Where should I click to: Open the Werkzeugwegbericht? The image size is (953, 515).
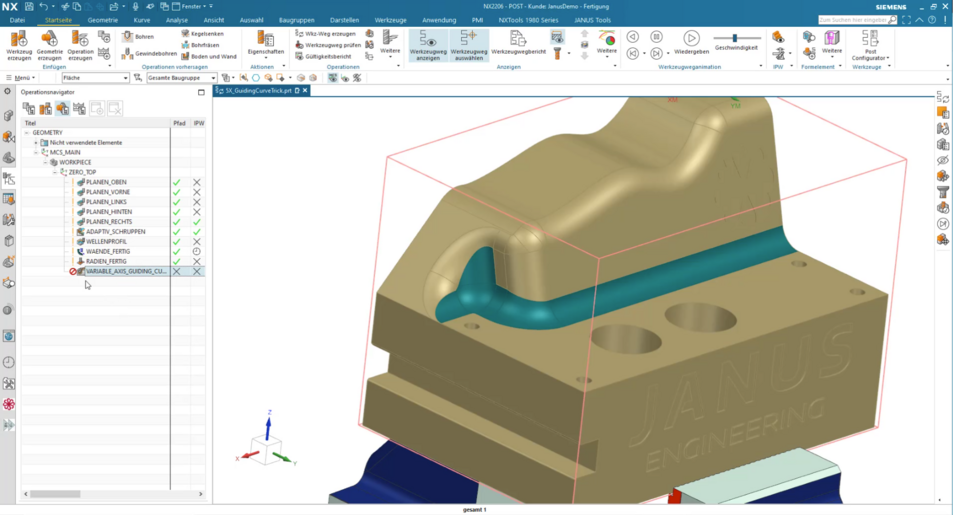518,43
